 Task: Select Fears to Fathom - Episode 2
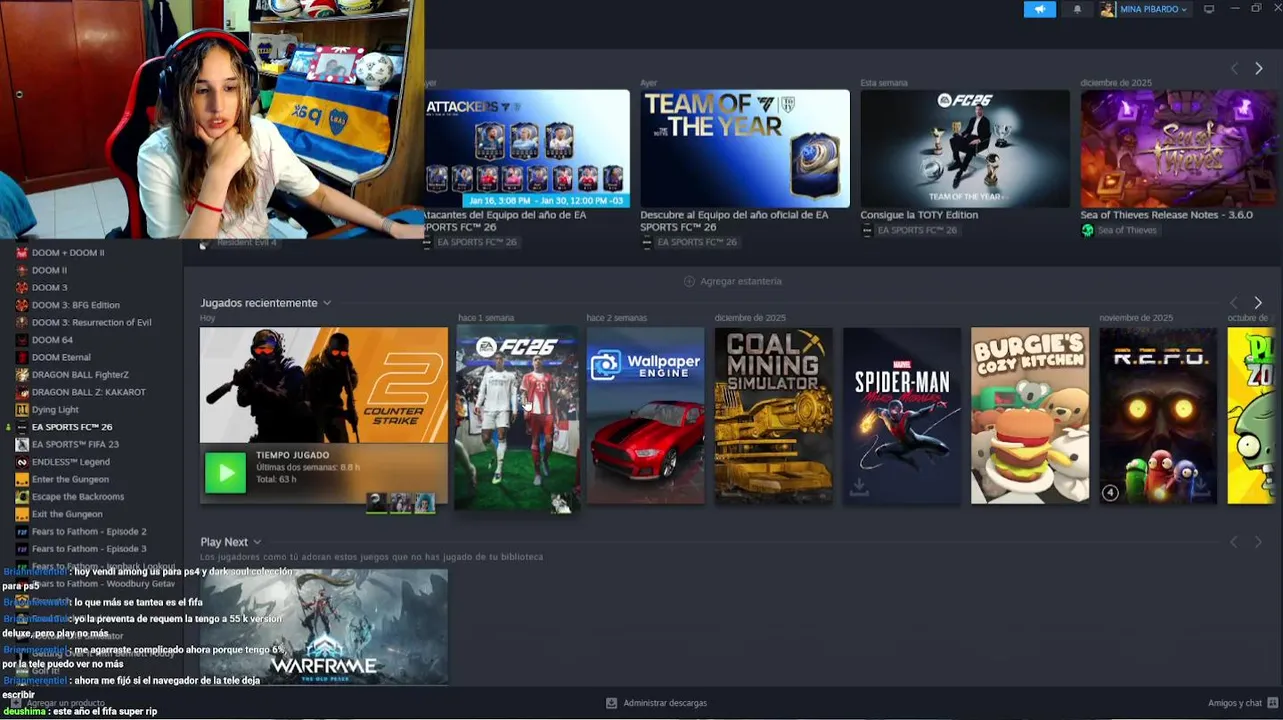click(89, 531)
